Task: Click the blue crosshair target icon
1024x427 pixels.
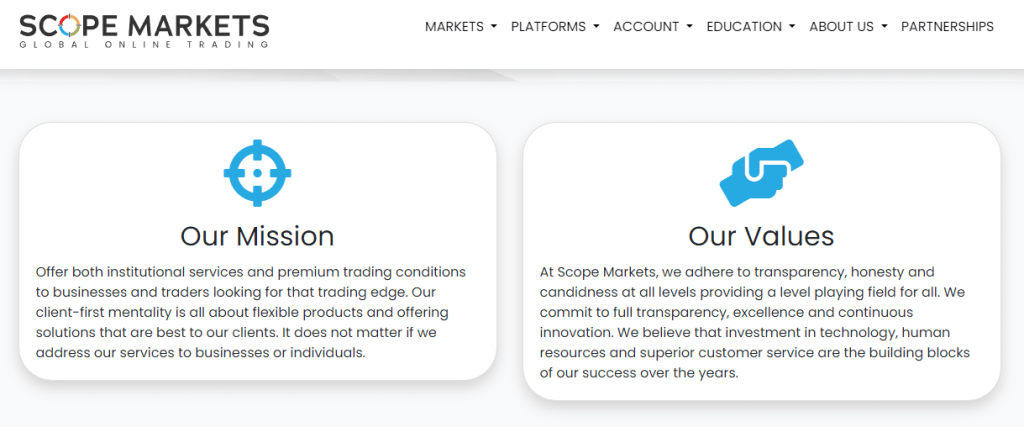Action: (x=257, y=173)
